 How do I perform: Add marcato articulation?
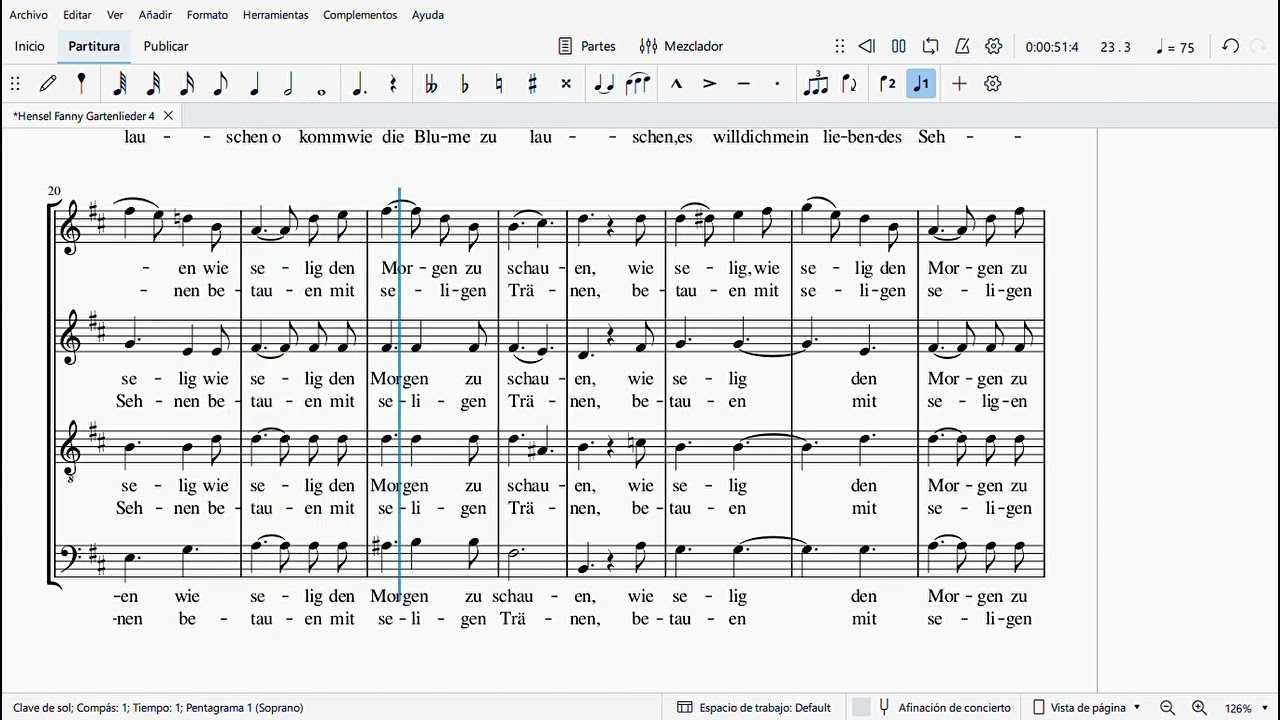coord(676,84)
